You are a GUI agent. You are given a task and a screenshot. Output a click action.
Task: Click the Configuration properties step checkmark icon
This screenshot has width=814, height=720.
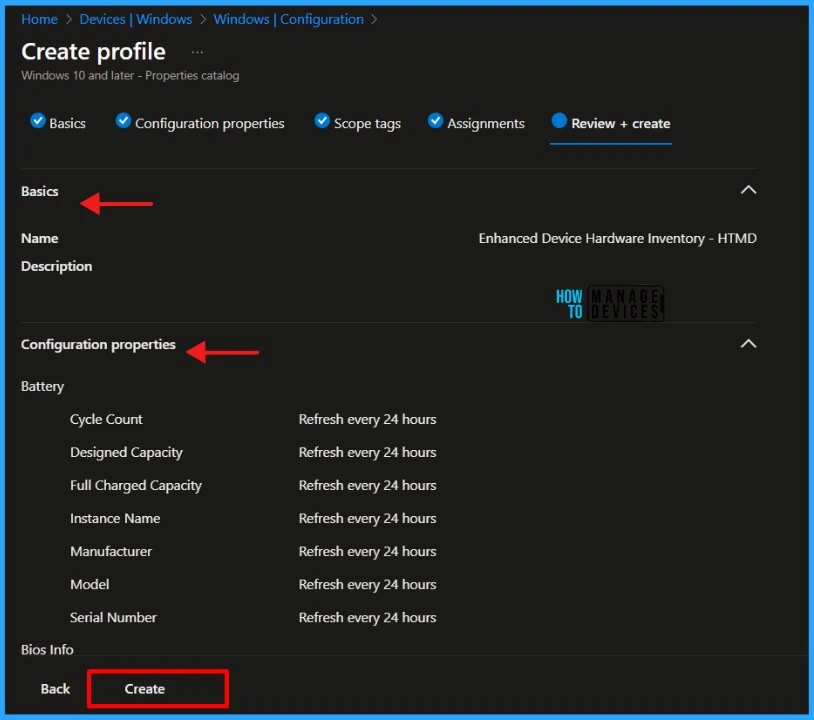click(123, 120)
